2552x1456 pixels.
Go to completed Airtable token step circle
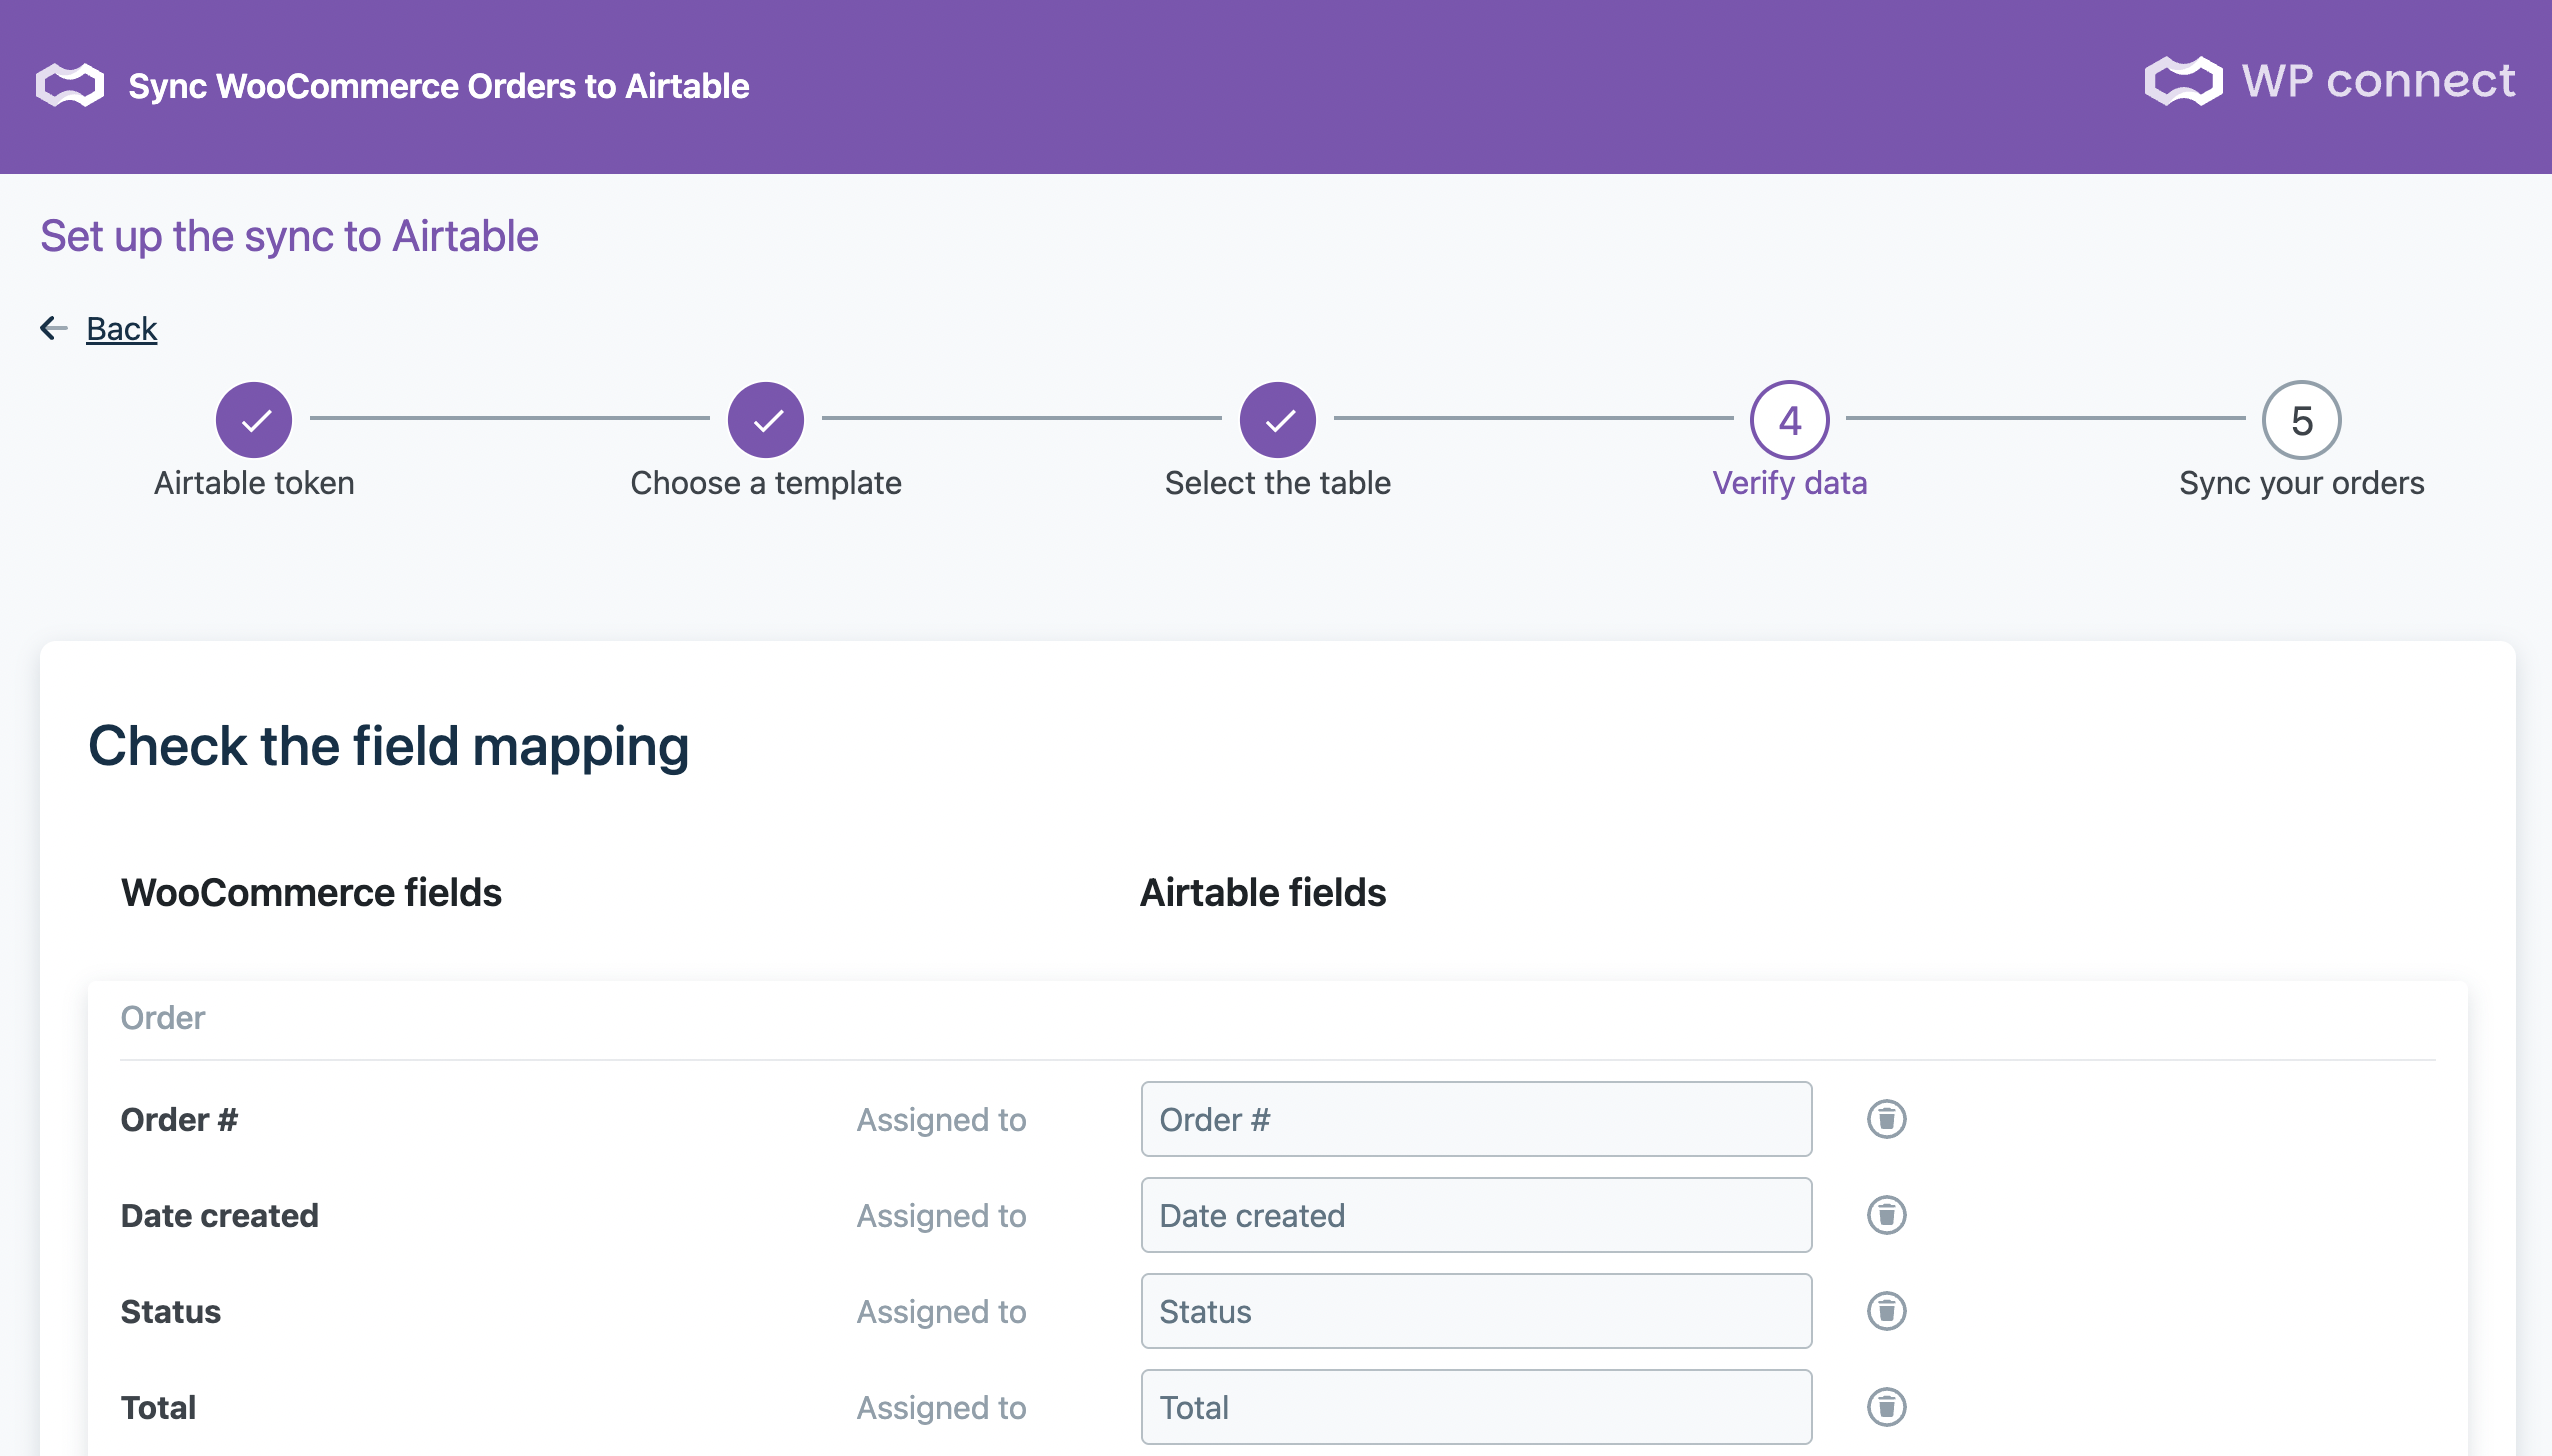pyautogui.click(x=254, y=420)
